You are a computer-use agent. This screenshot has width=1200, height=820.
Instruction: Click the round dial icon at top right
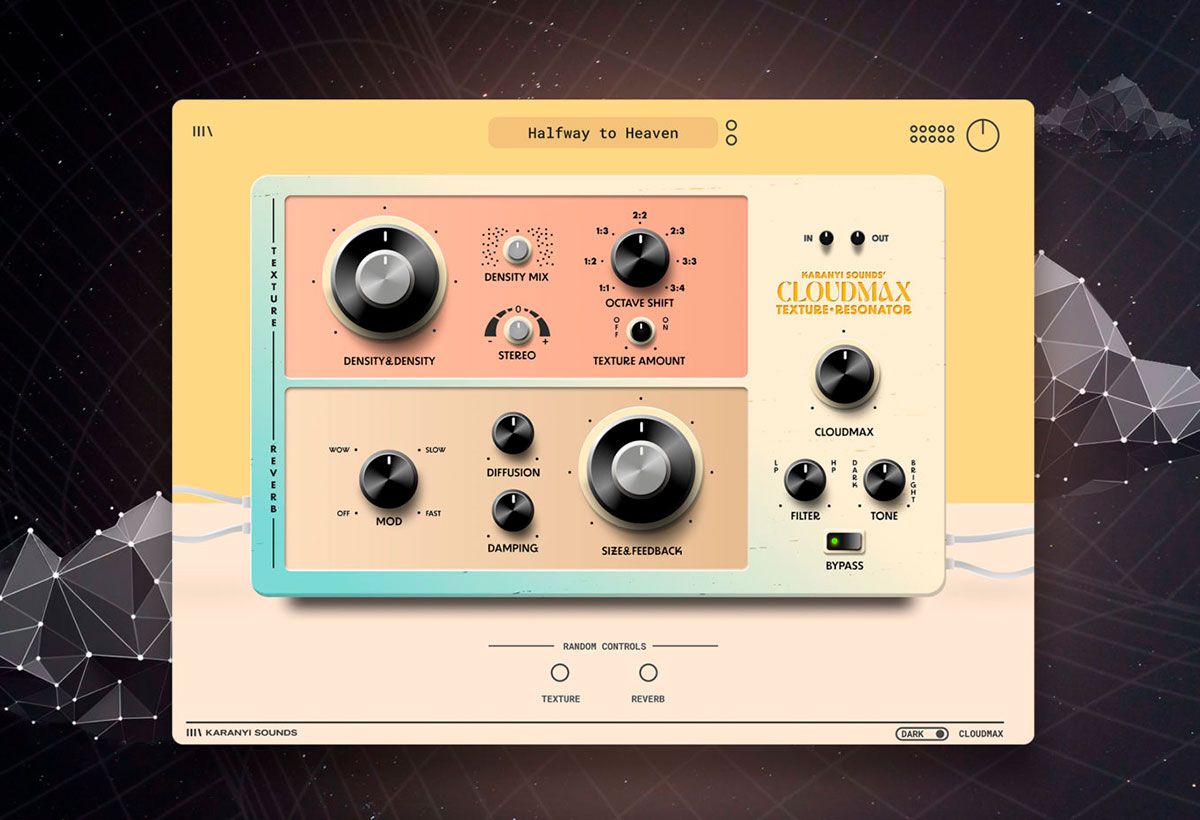tap(983, 135)
